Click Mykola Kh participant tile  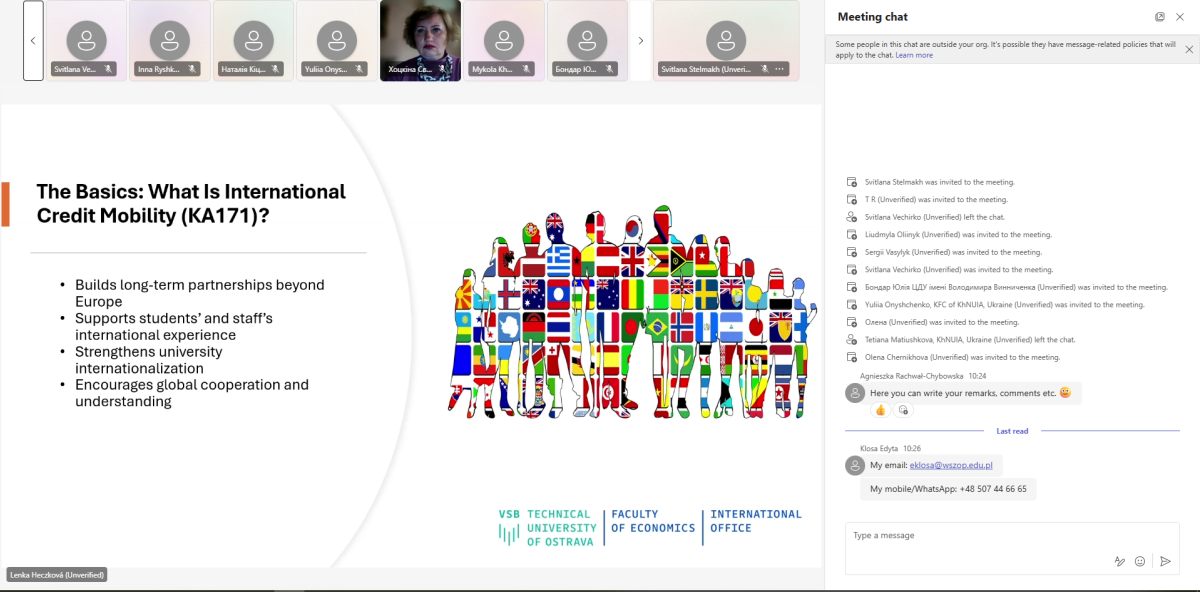[x=504, y=40]
